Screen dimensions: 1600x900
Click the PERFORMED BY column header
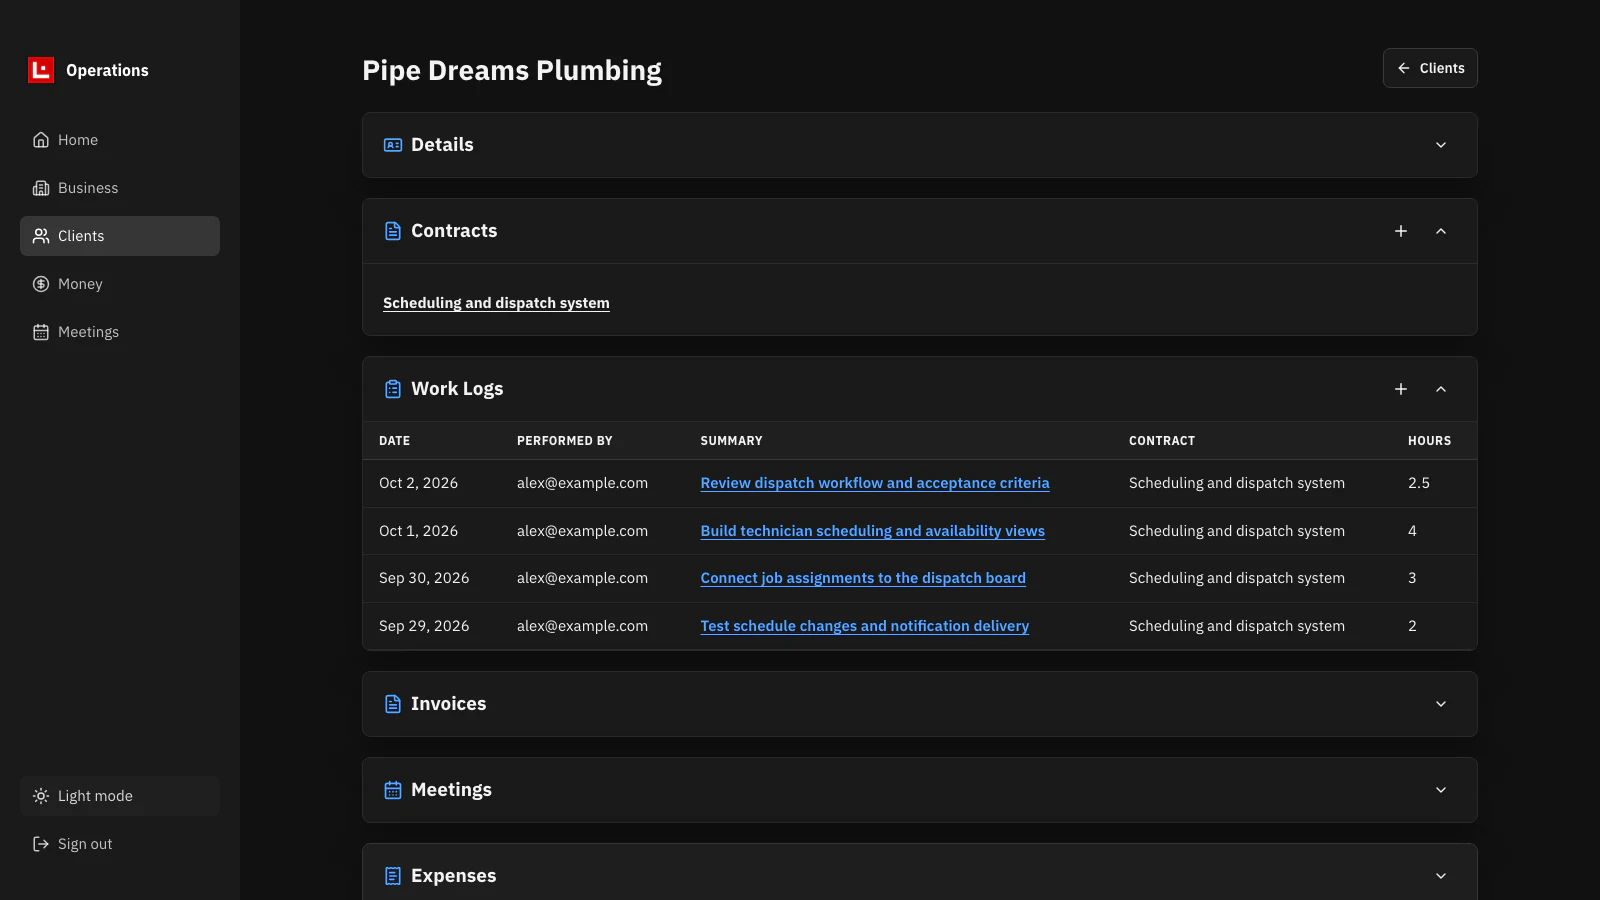click(564, 441)
